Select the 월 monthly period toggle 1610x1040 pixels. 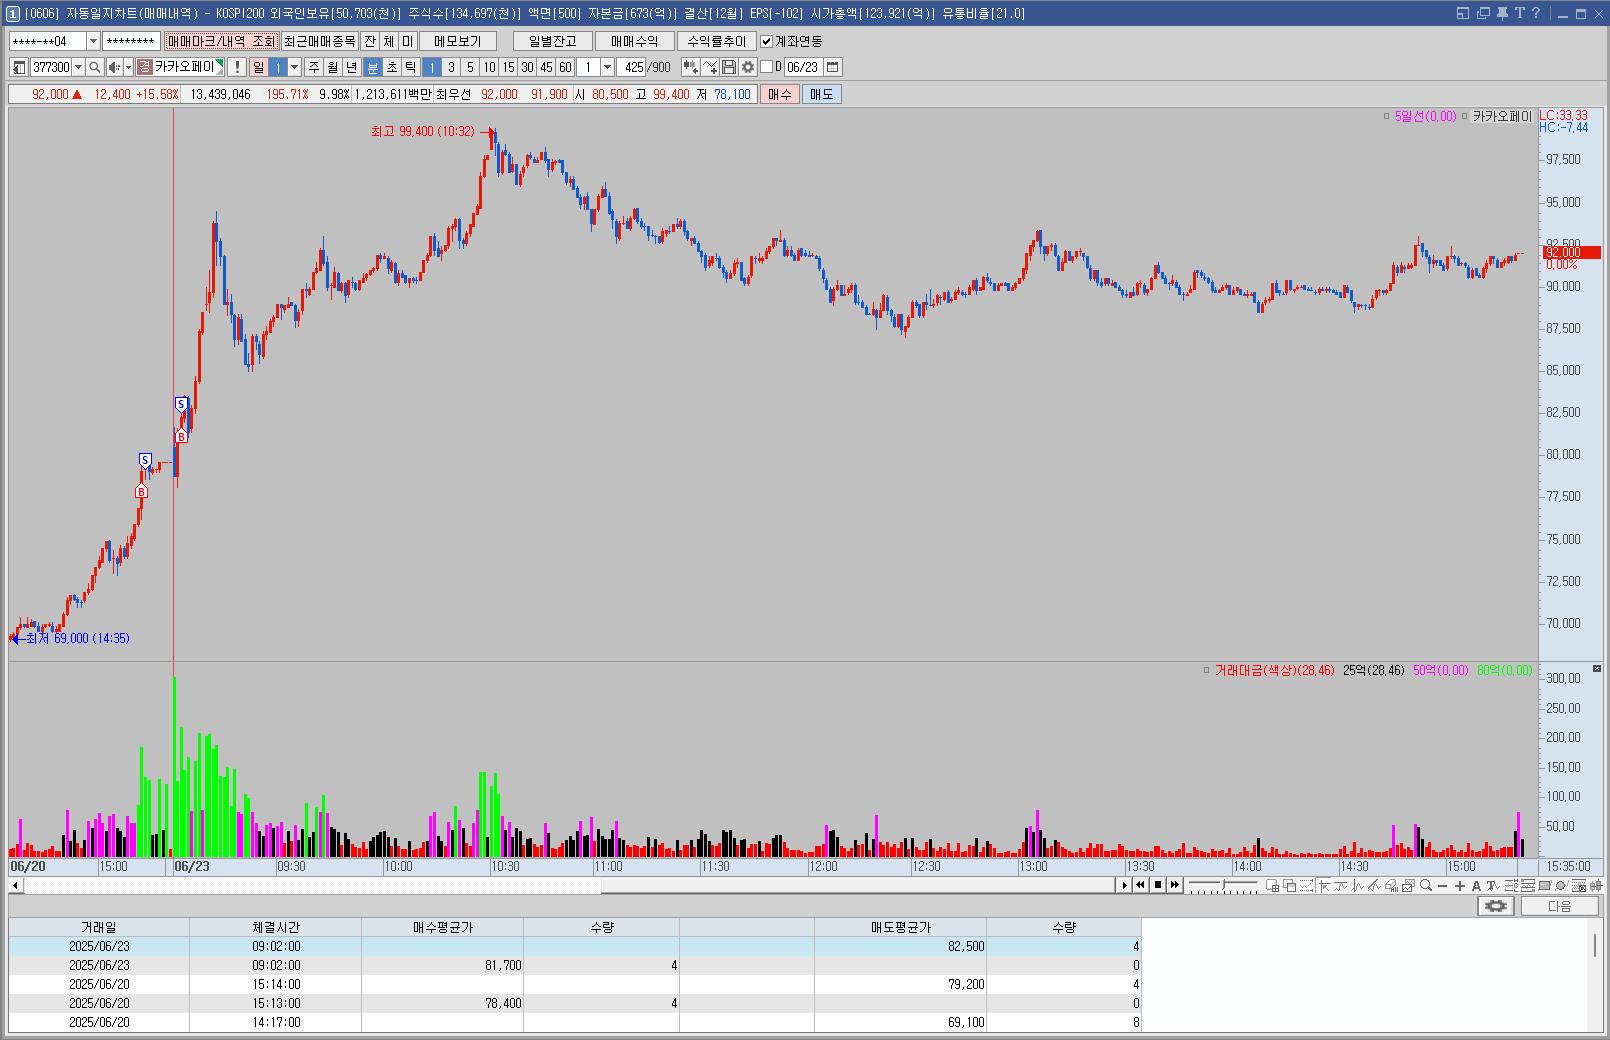(332, 67)
